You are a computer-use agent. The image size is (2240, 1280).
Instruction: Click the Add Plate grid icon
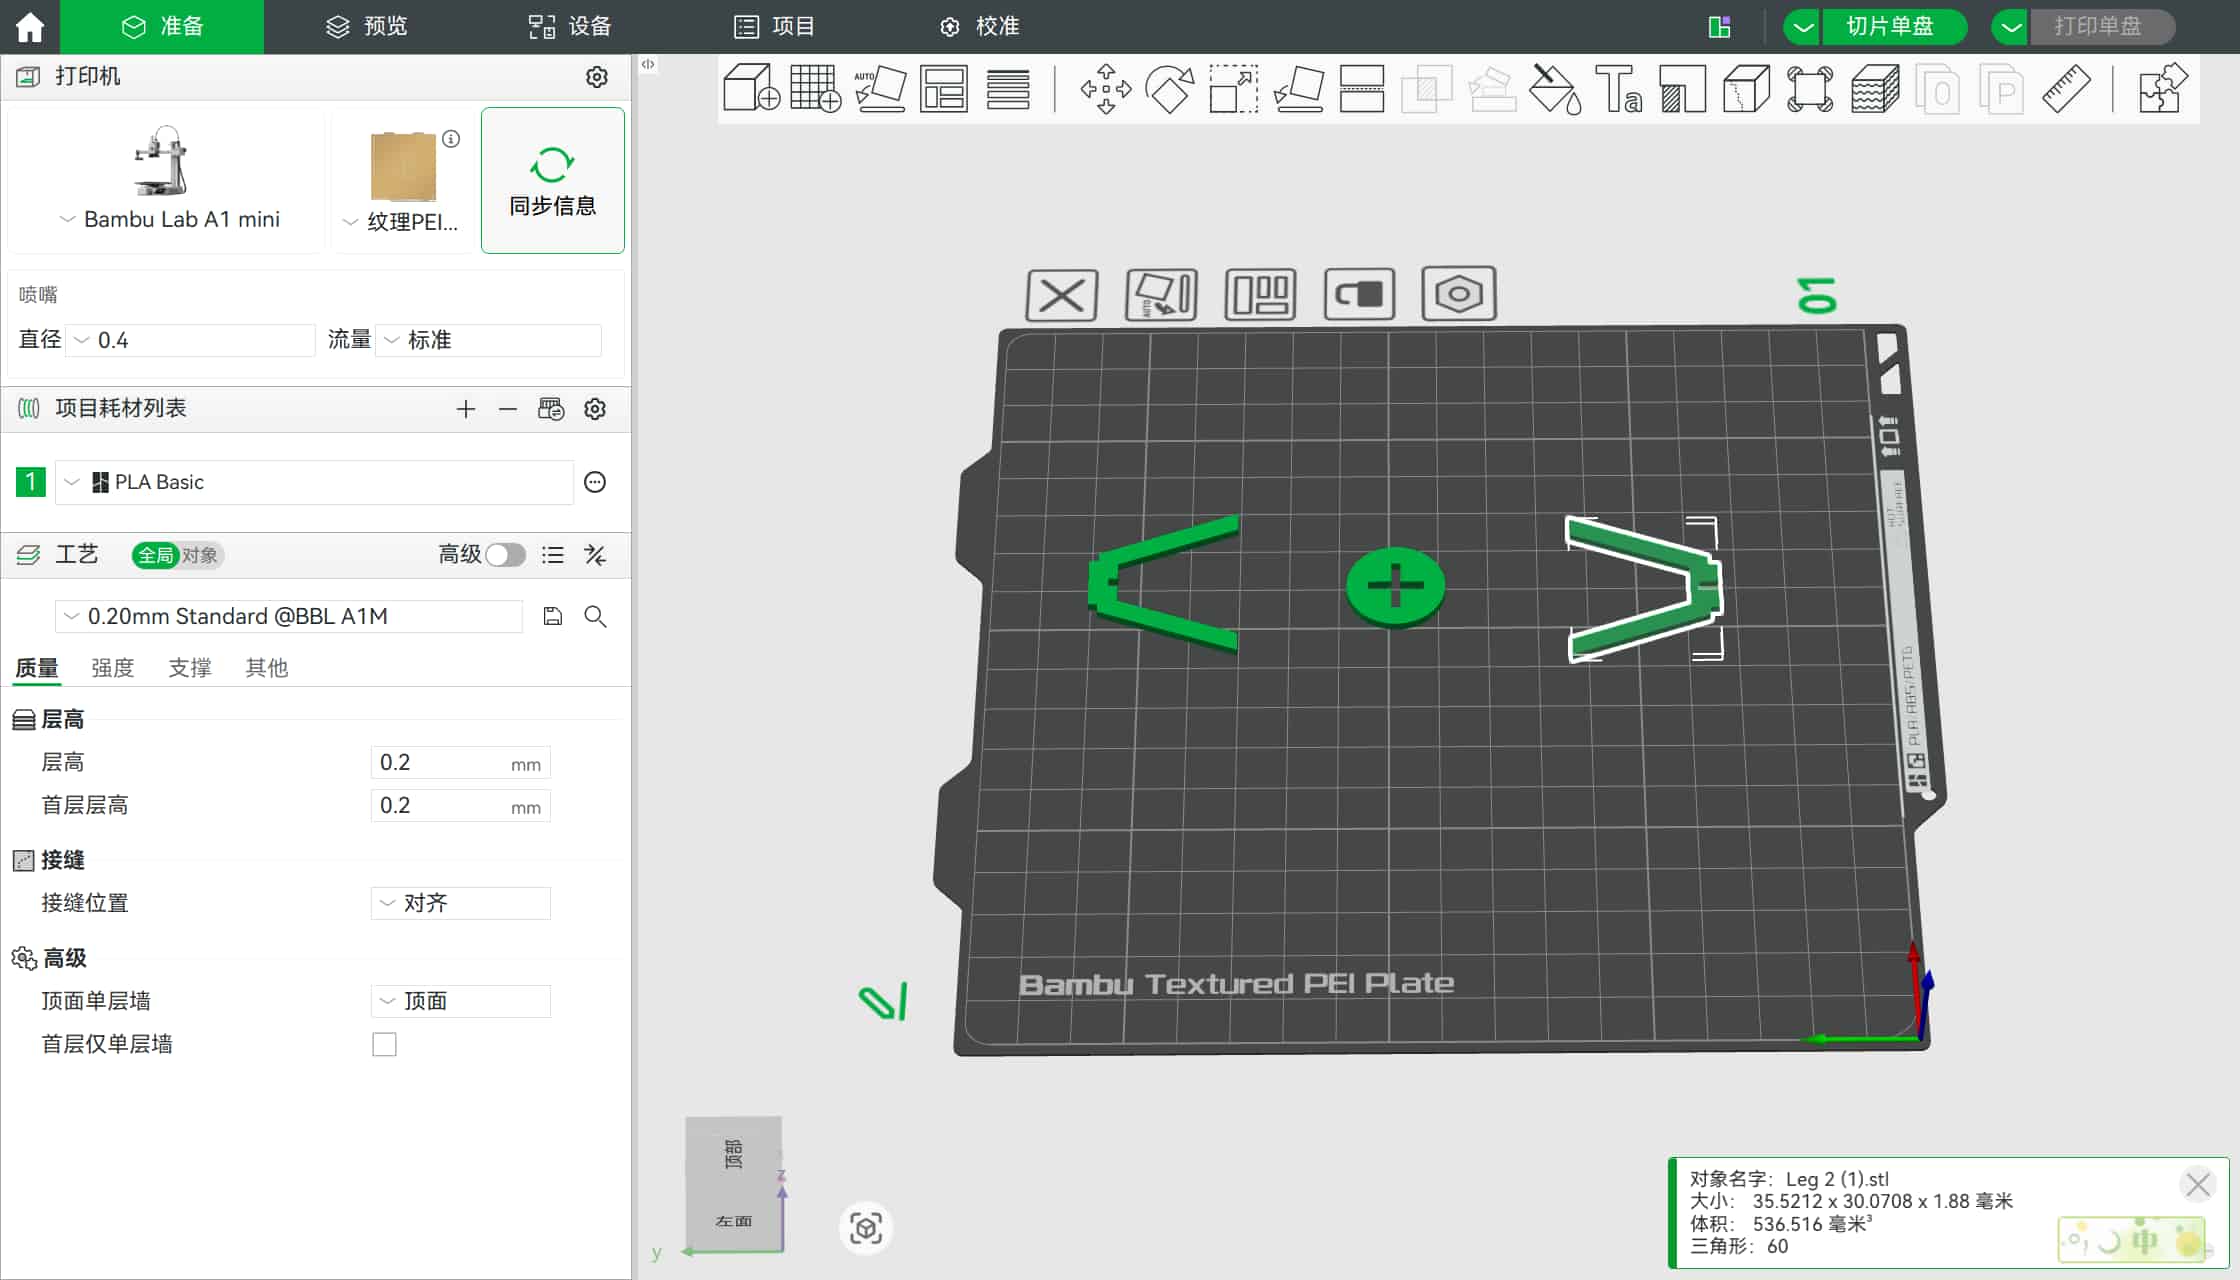[x=815, y=89]
